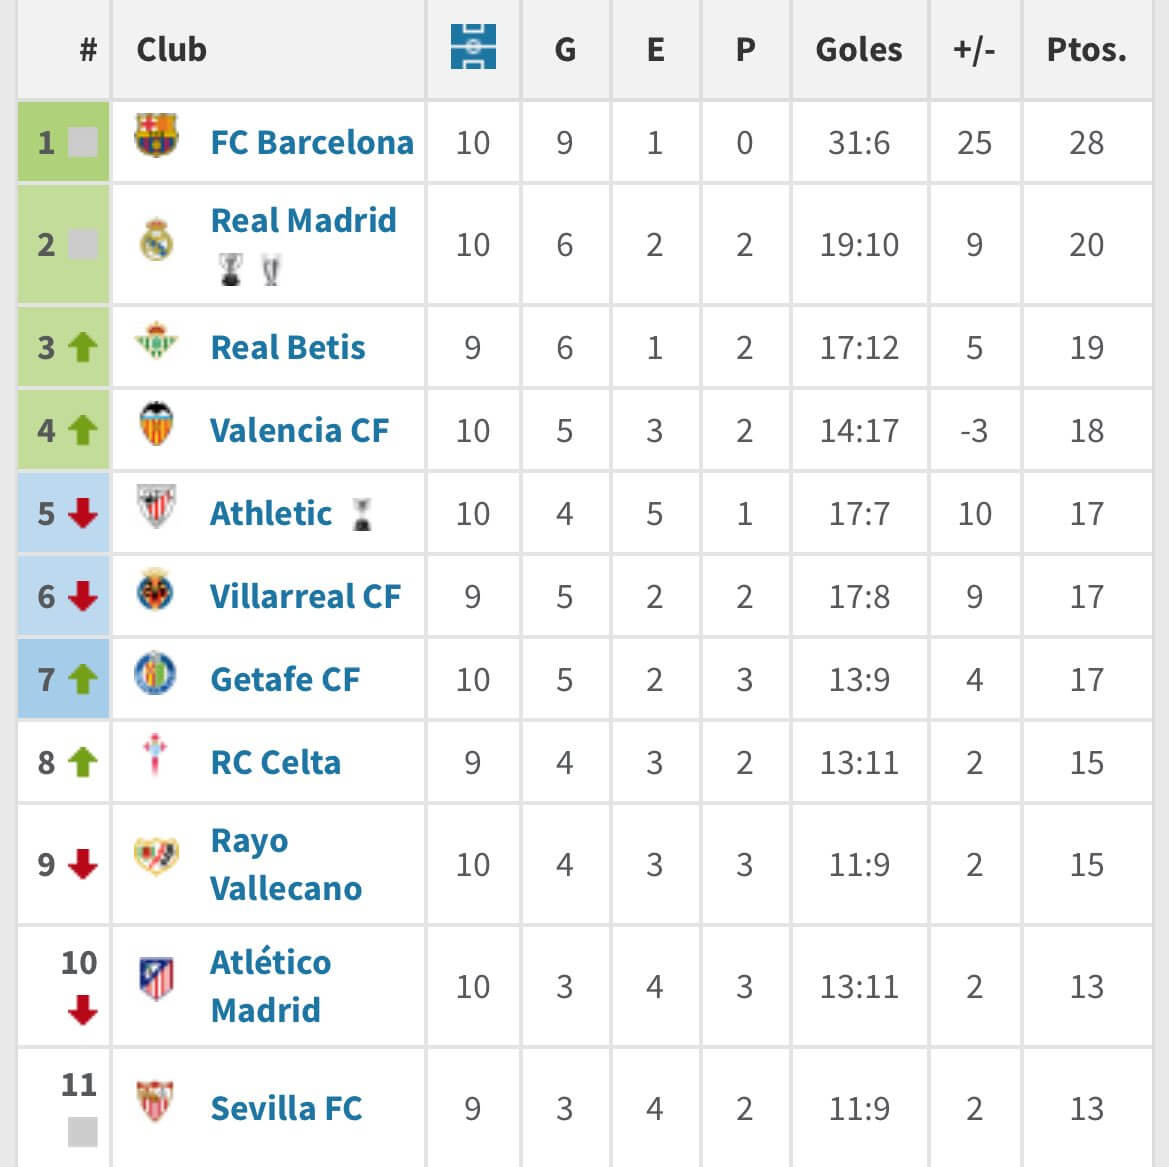Click the Villarreal CF club crest

click(156, 589)
